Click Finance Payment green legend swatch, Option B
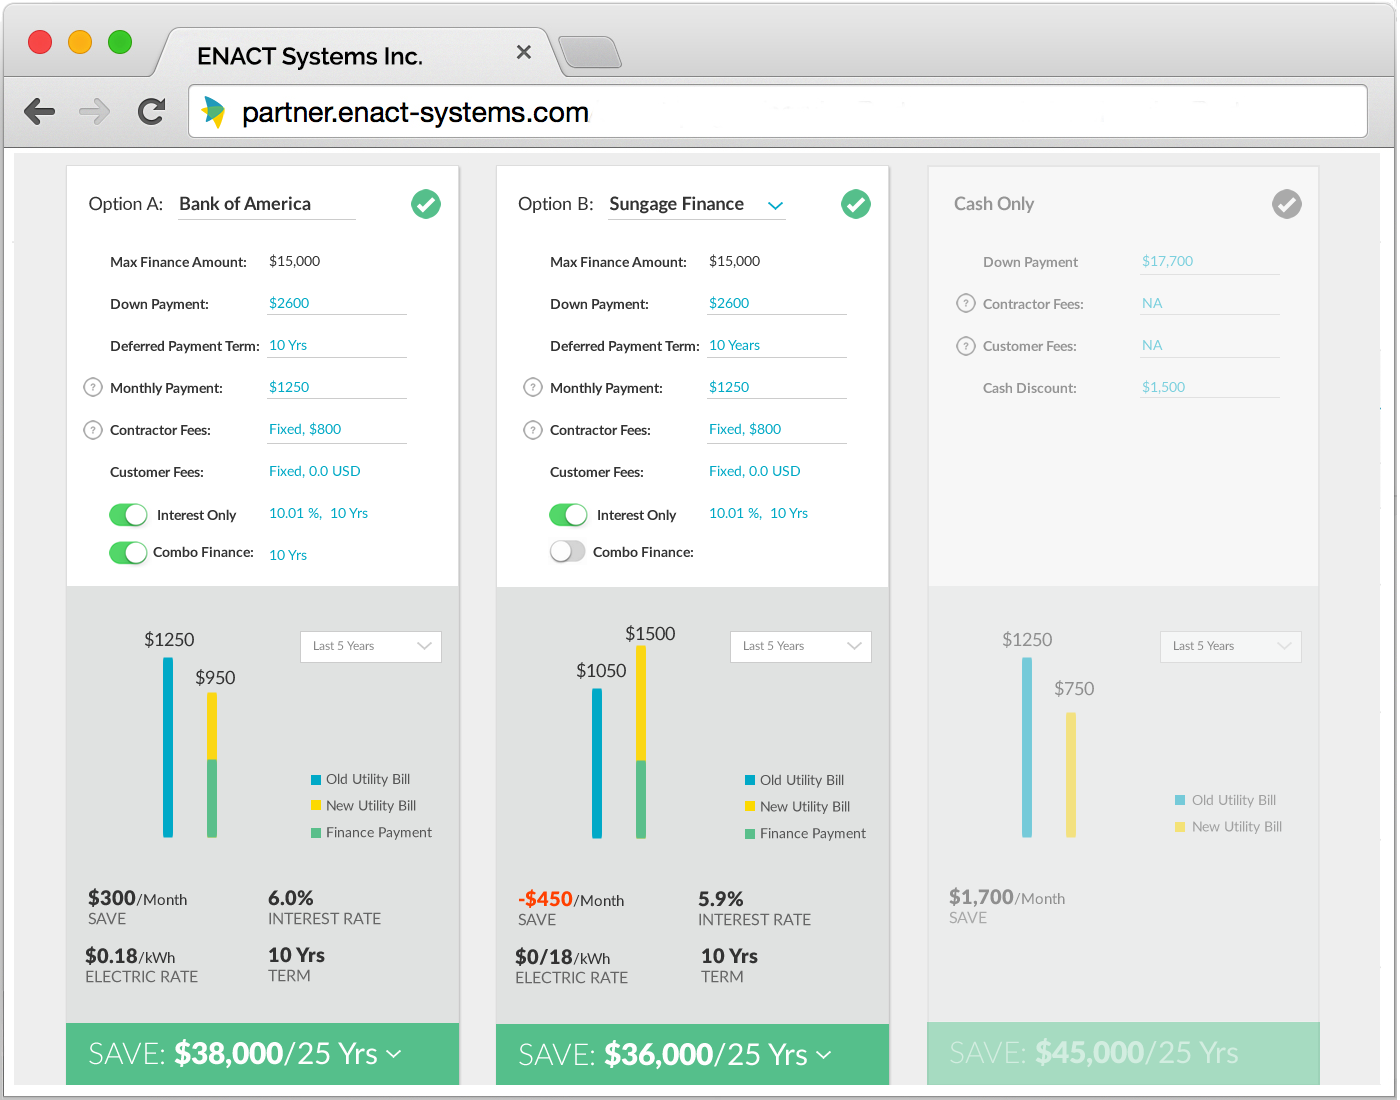Image resolution: width=1400 pixels, height=1100 pixels. (750, 834)
